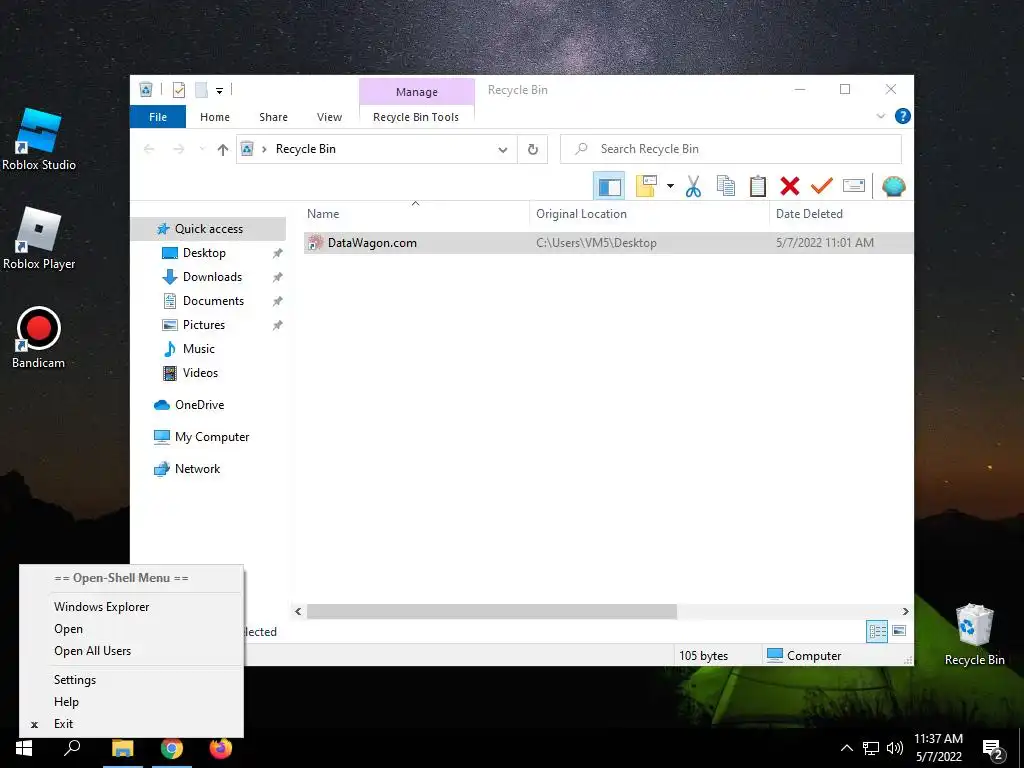Click the scroll left arrow
Viewport: 1024px width, 768px height.
tap(298, 611)
